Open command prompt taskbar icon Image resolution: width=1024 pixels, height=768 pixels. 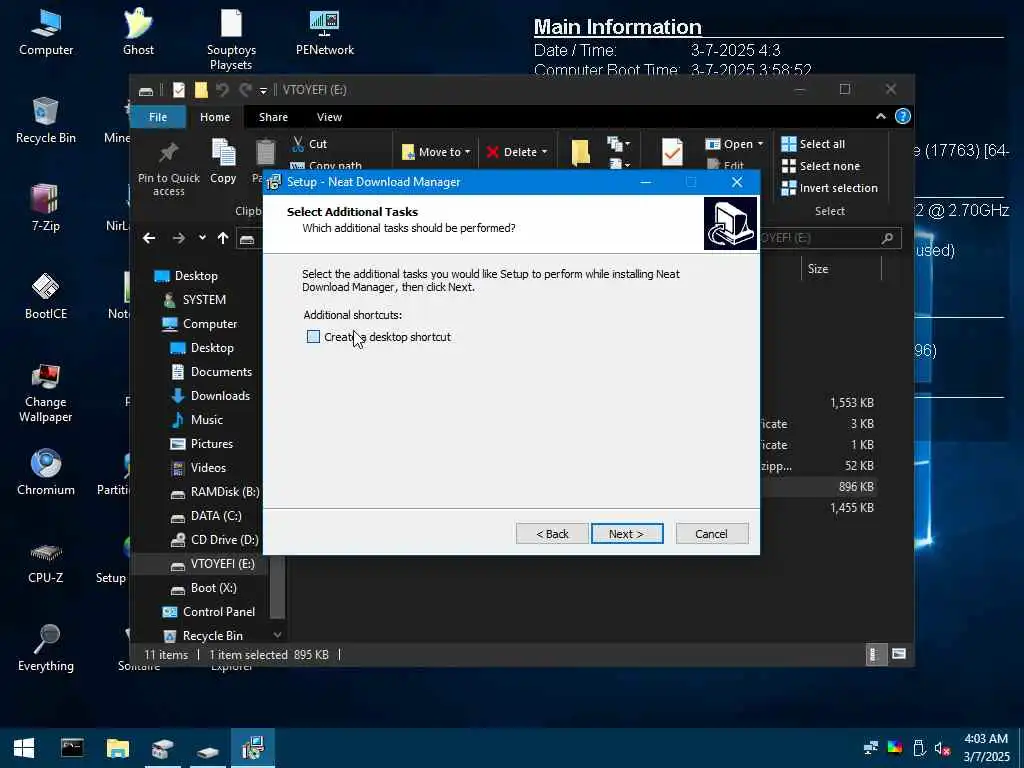pyautogui.click(x=72, y=748)
